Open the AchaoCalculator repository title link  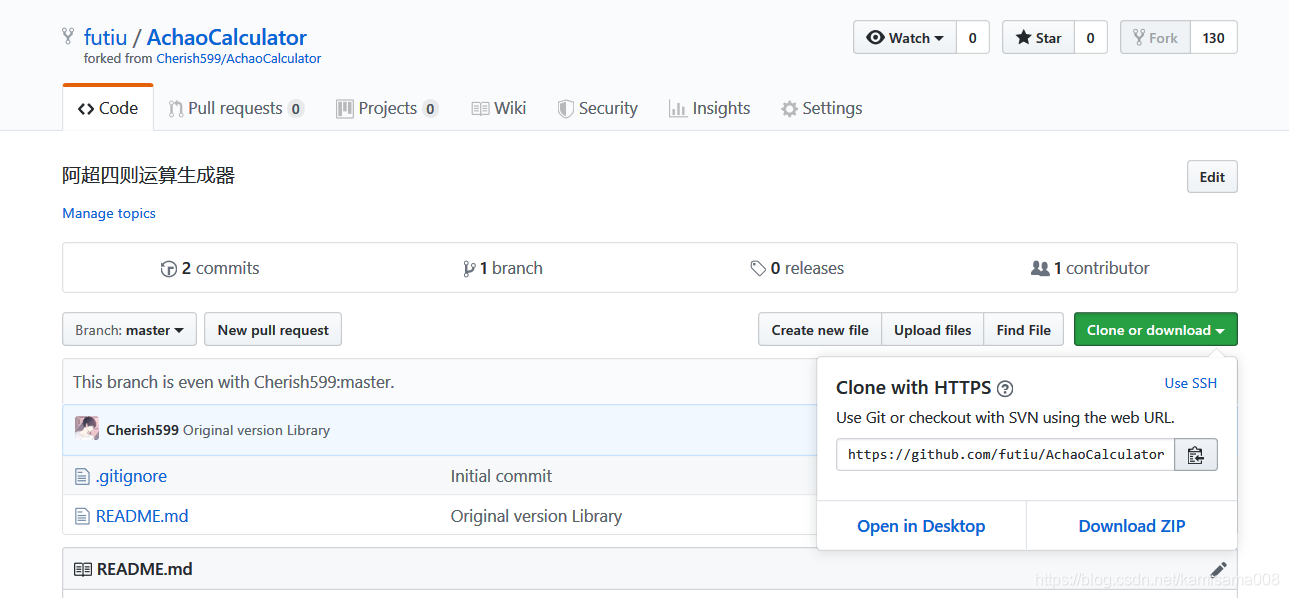227,38
